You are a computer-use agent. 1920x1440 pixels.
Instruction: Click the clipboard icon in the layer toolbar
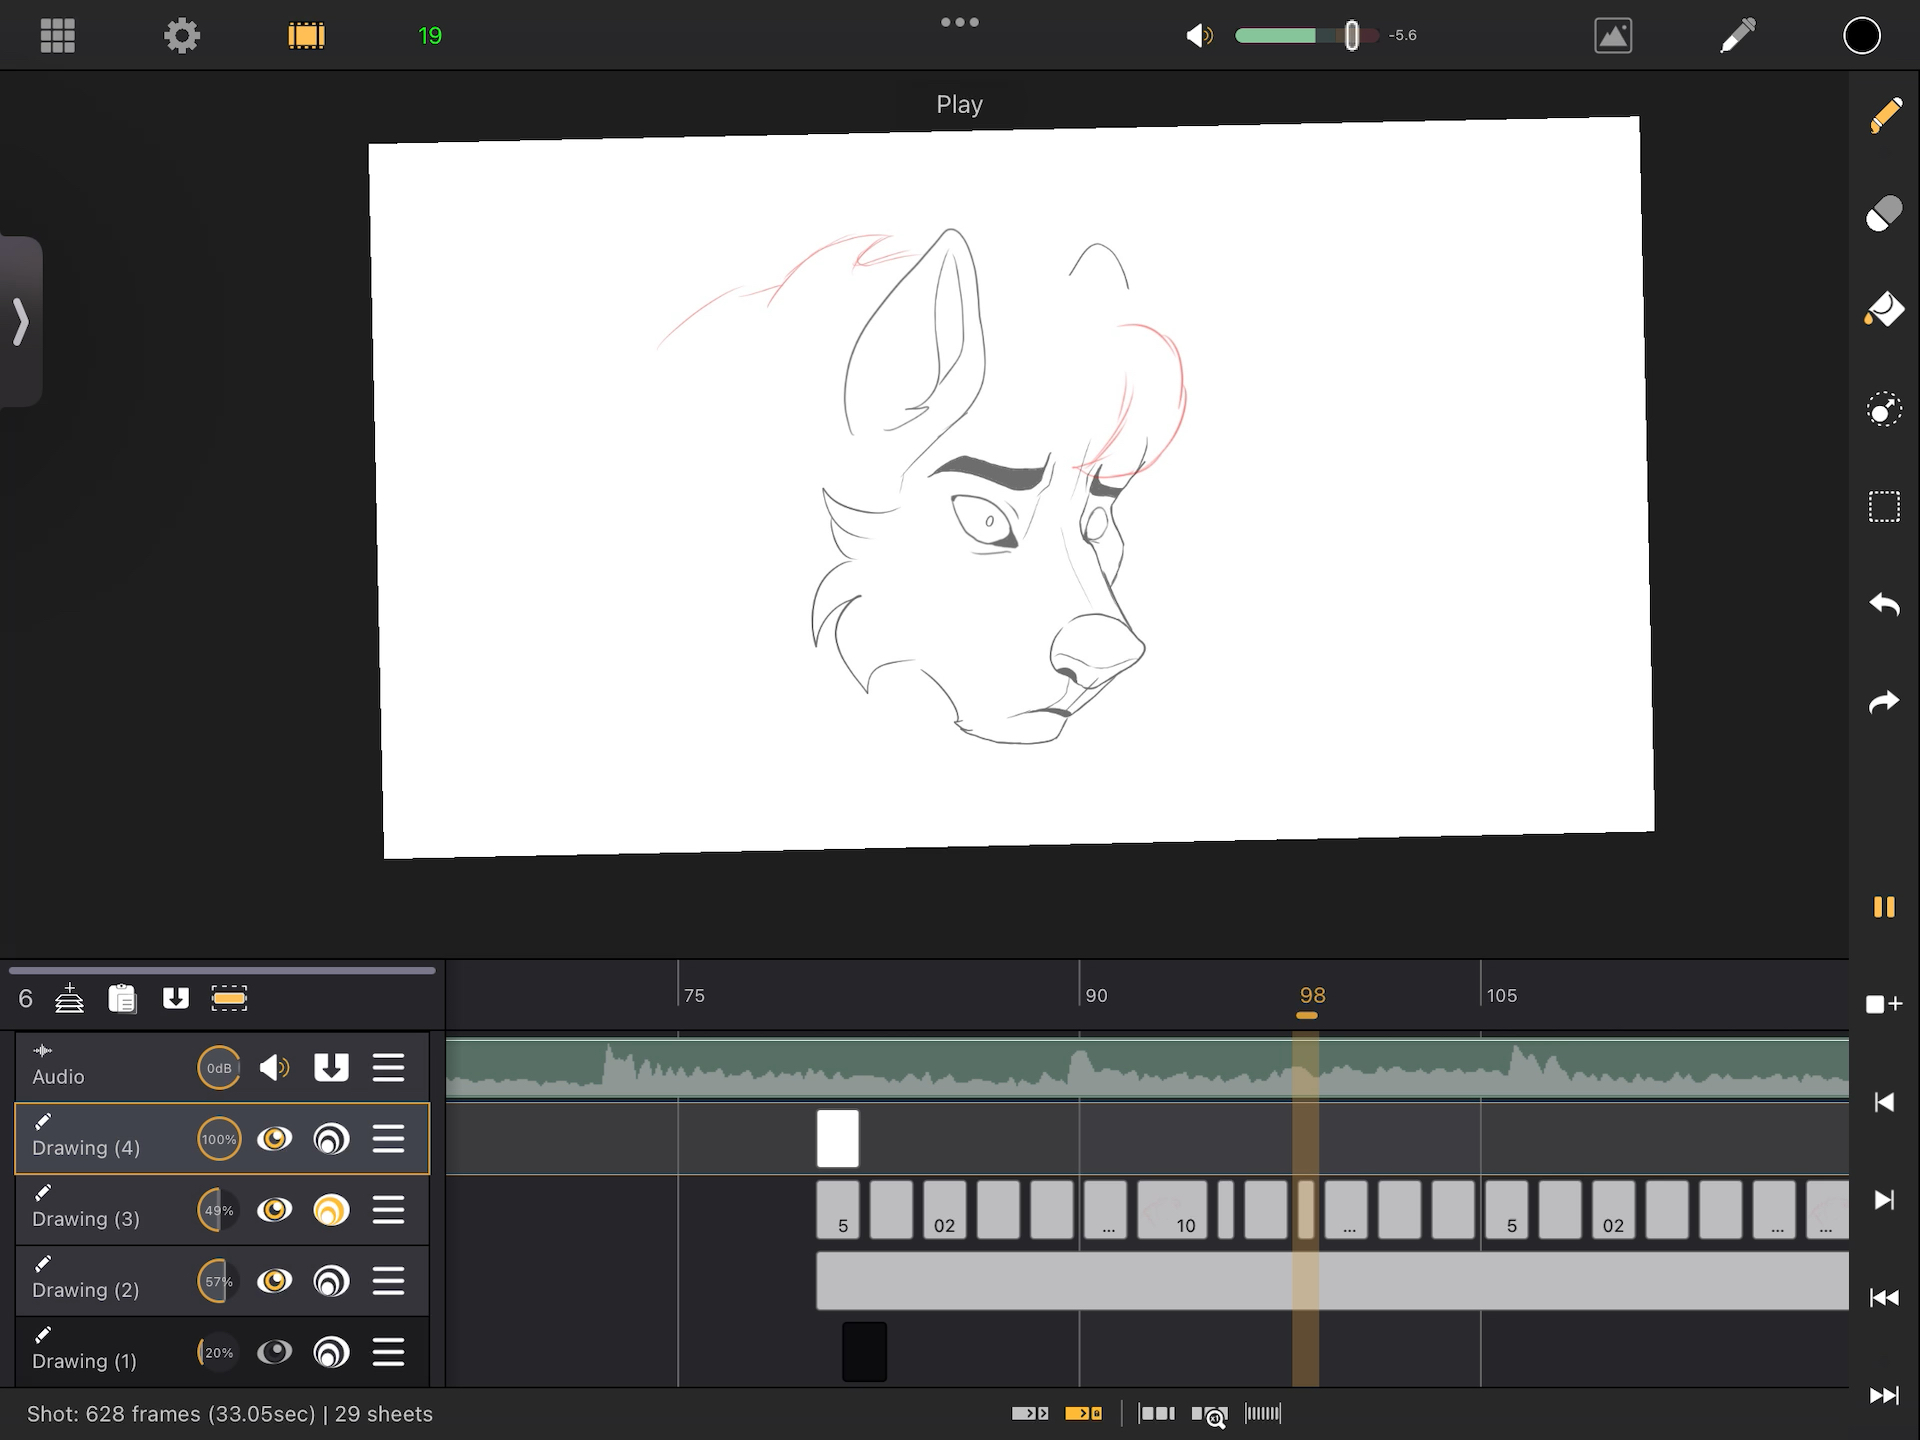[122, 998]
